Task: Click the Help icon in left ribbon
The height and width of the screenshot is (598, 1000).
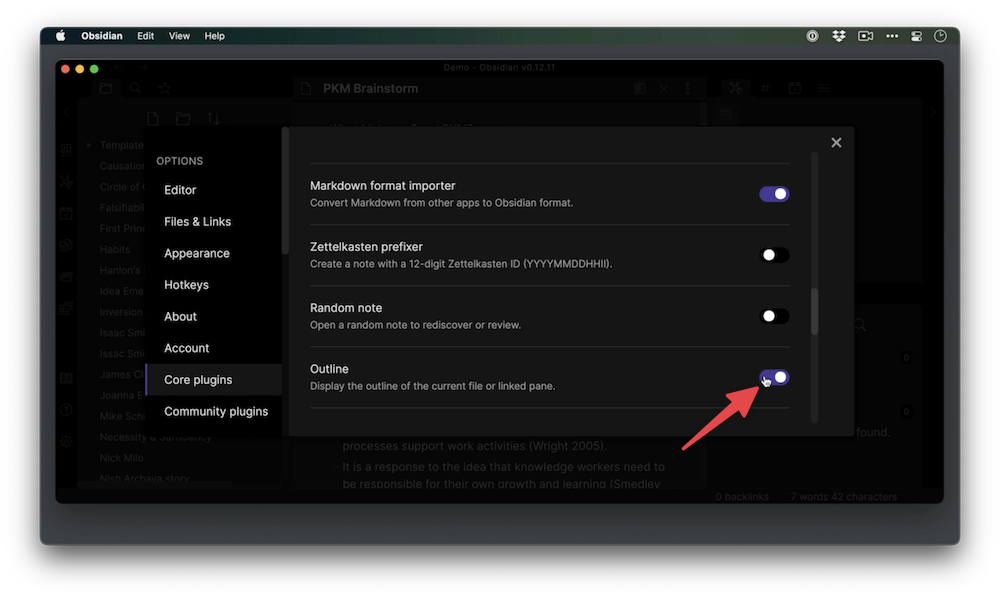Action: 66,409
